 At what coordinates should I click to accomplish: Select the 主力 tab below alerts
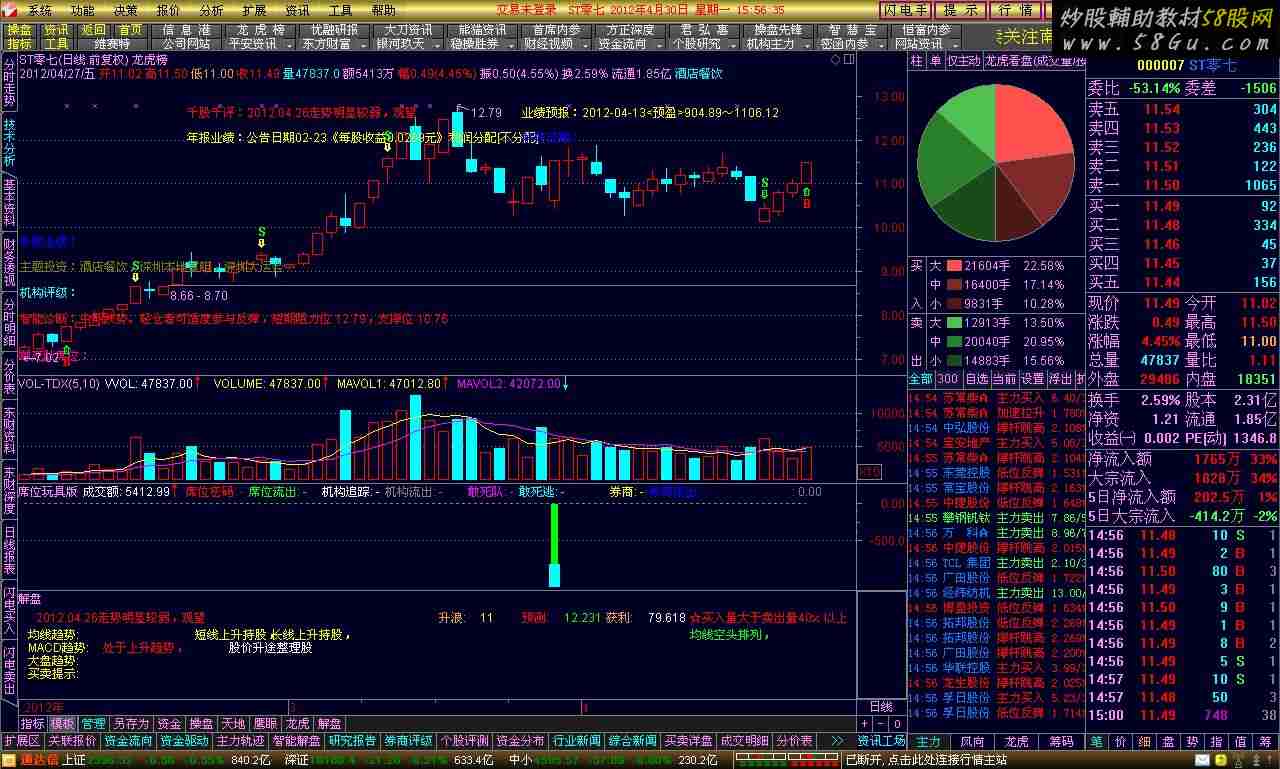pyautogui.click(x=929, y=741)
